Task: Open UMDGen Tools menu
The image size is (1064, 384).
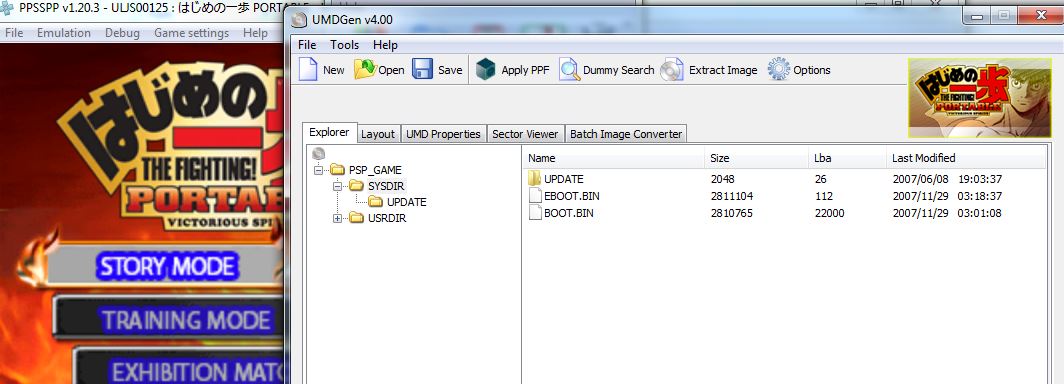Action: tap(345, 45)
